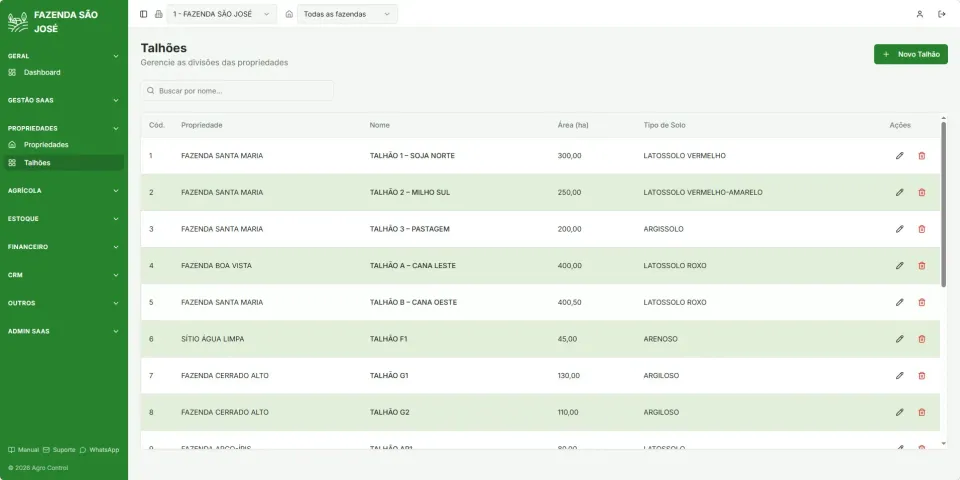Click the scrollbar down arrow
The height and width of the screenshot is (480, 960).
click(x=943, y=443)
